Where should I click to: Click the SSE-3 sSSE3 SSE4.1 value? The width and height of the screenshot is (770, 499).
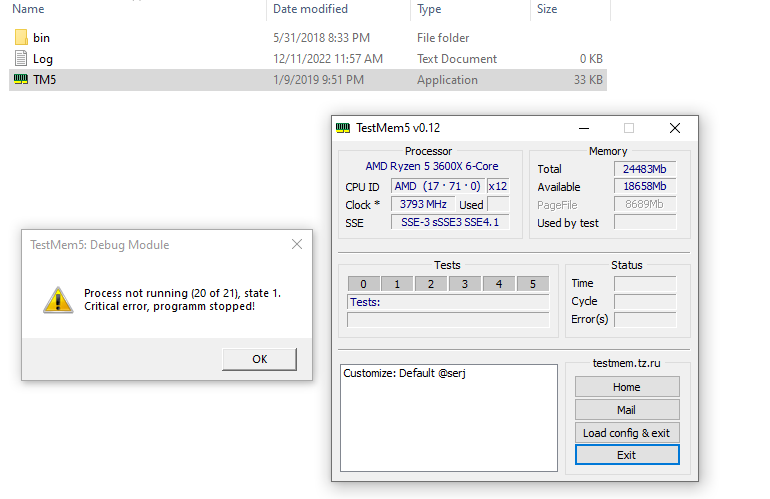click(450, 222)
